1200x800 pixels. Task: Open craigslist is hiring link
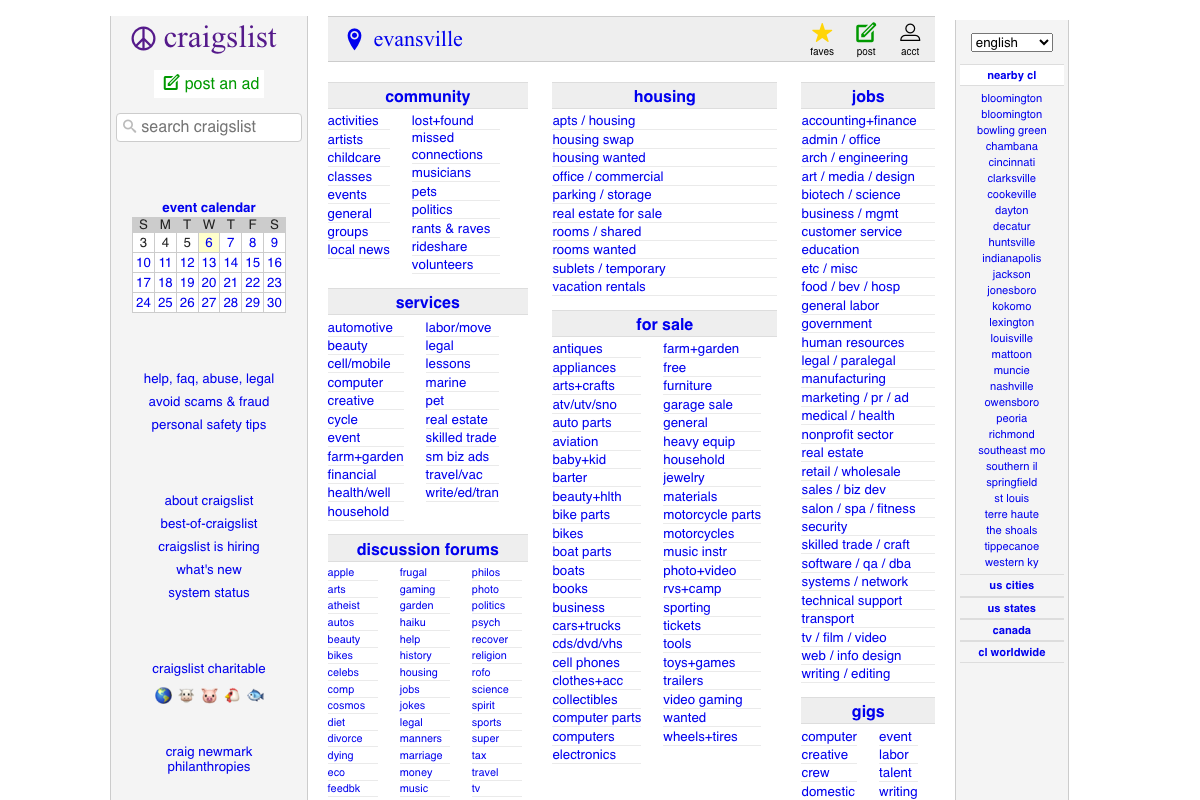pyautogui.click(x=209, y=546)
